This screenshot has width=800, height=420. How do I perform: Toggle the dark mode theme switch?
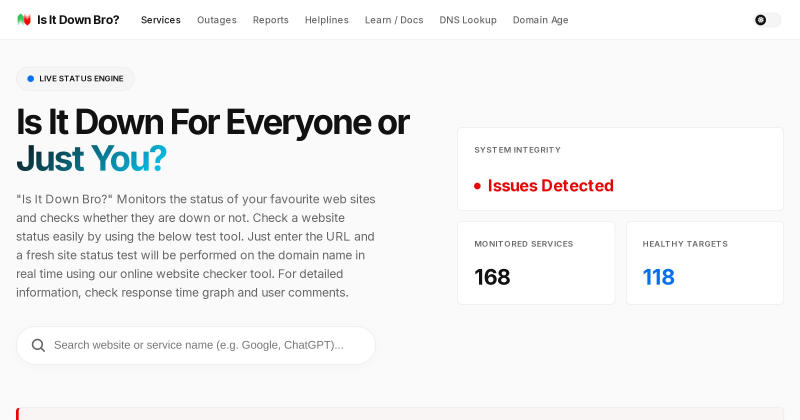click(x=767, y=20)
